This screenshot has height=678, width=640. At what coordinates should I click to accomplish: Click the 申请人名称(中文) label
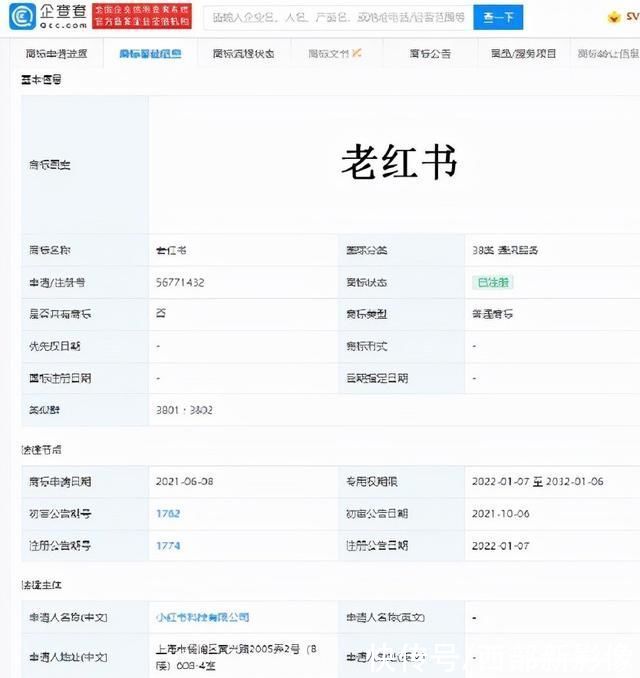[68, 617]
